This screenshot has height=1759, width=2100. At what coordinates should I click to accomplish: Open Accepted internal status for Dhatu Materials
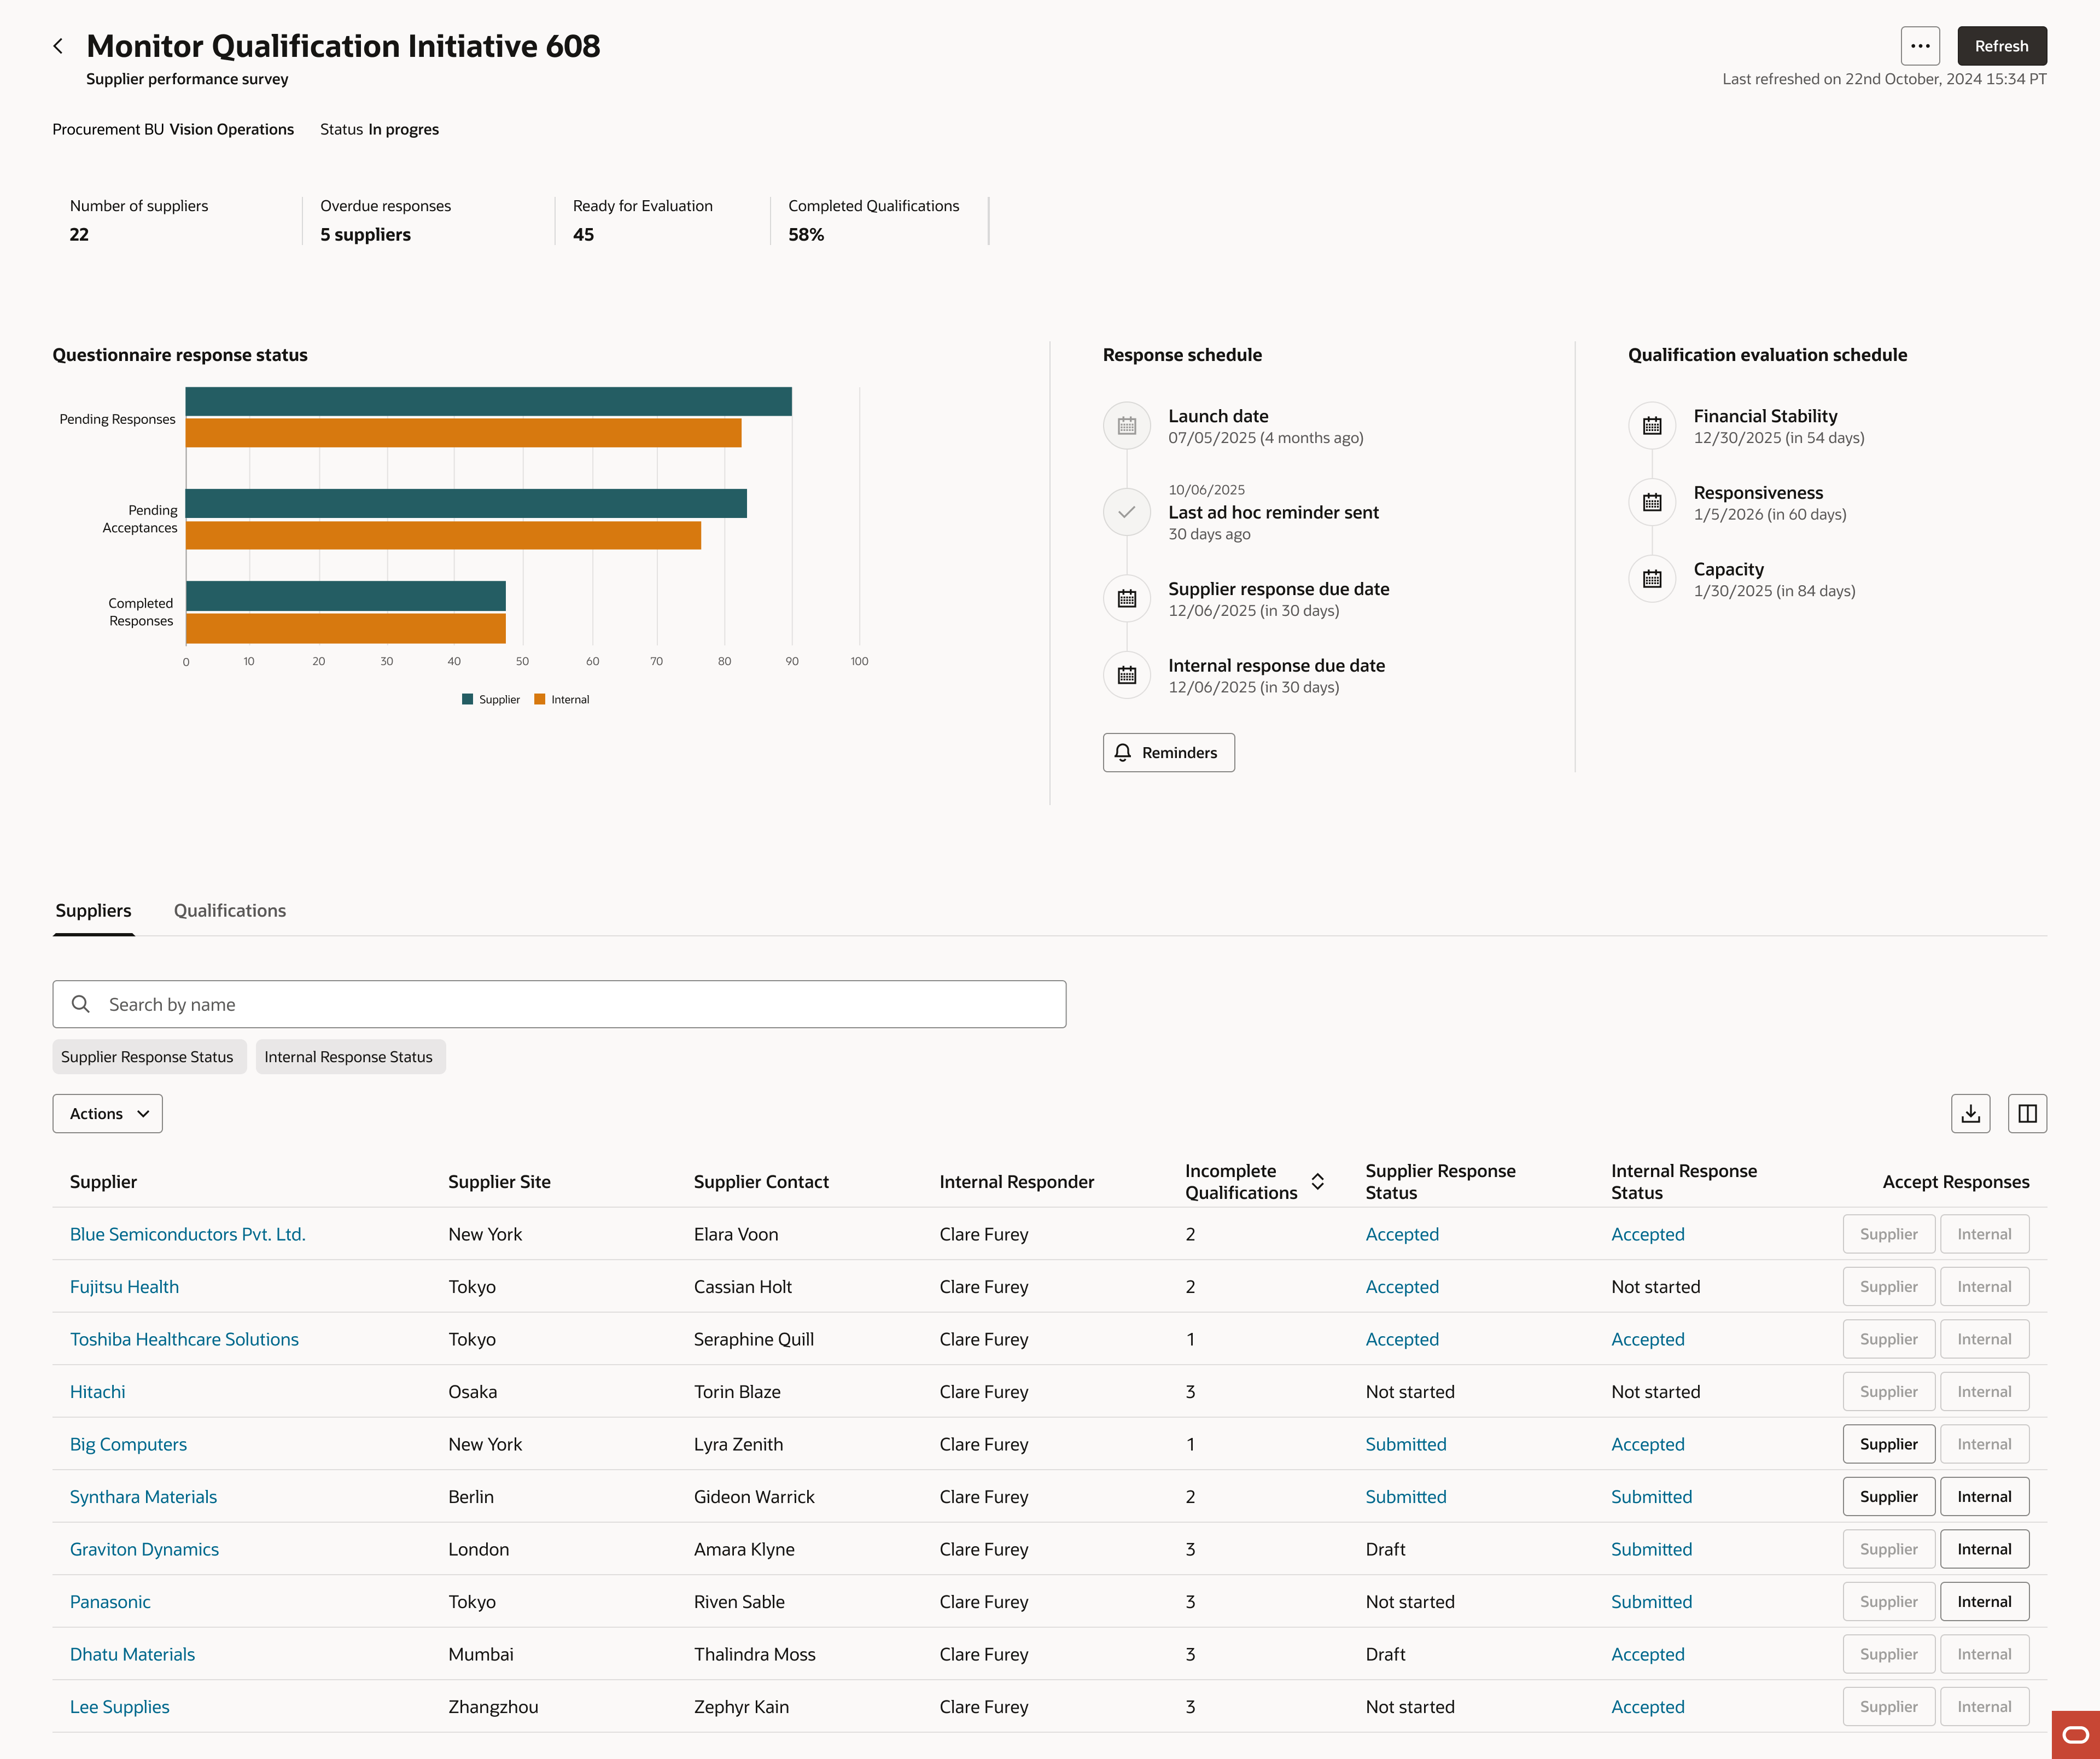click(1647, 1654)
